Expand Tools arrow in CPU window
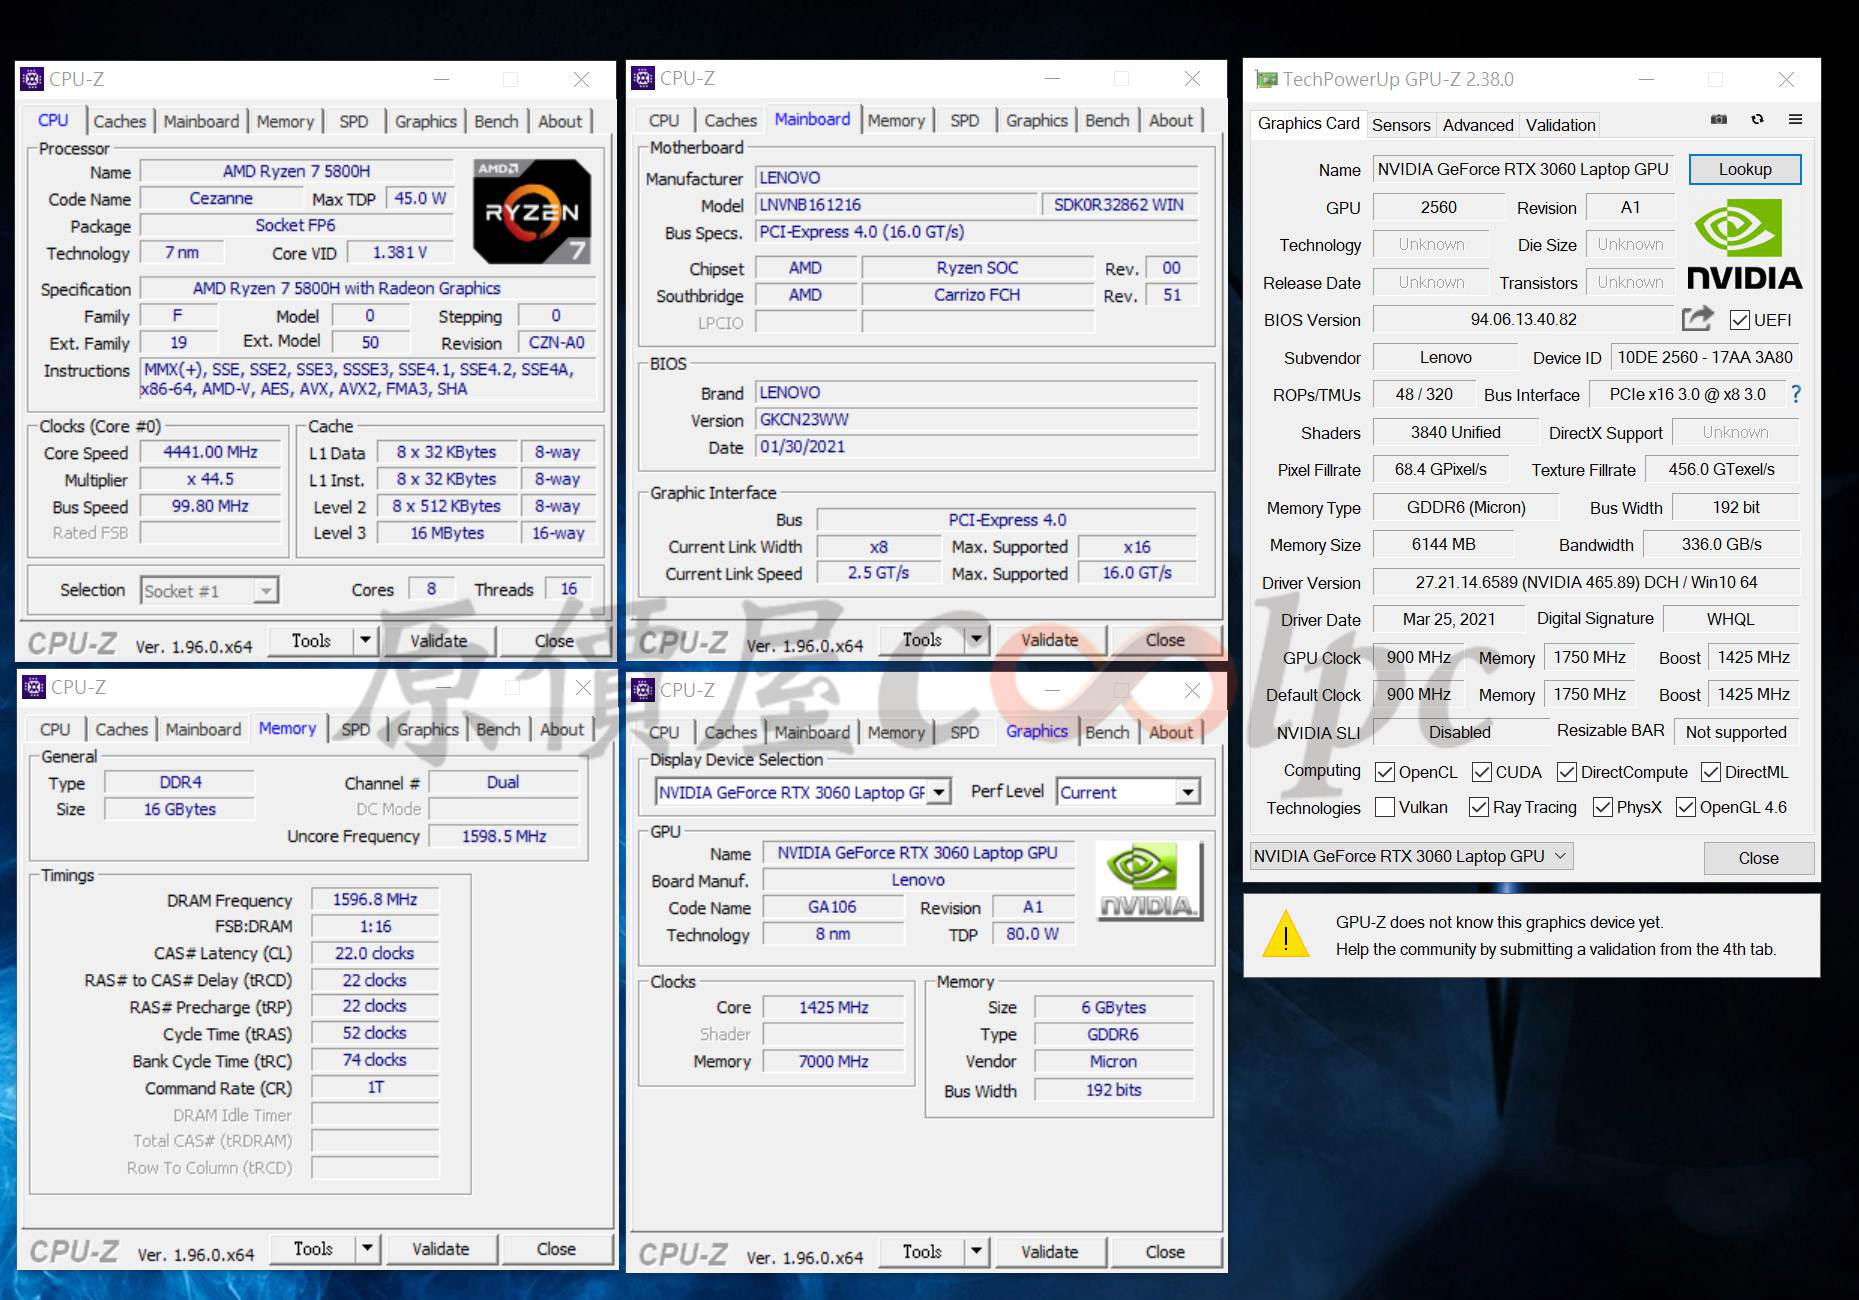This screenshot has height=1300, width=1859. 366,640
